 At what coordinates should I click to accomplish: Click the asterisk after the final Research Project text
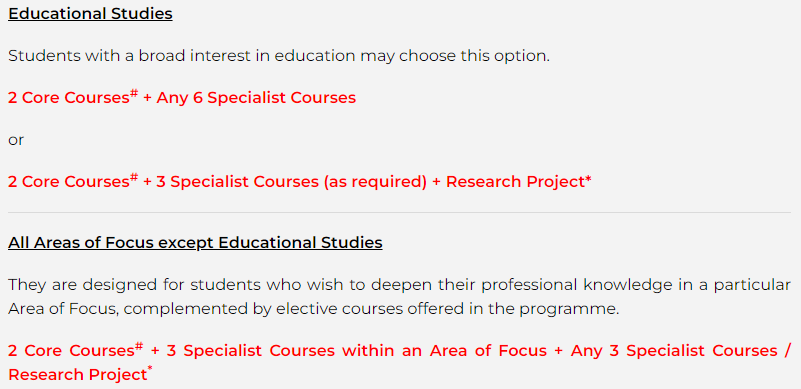150,370
